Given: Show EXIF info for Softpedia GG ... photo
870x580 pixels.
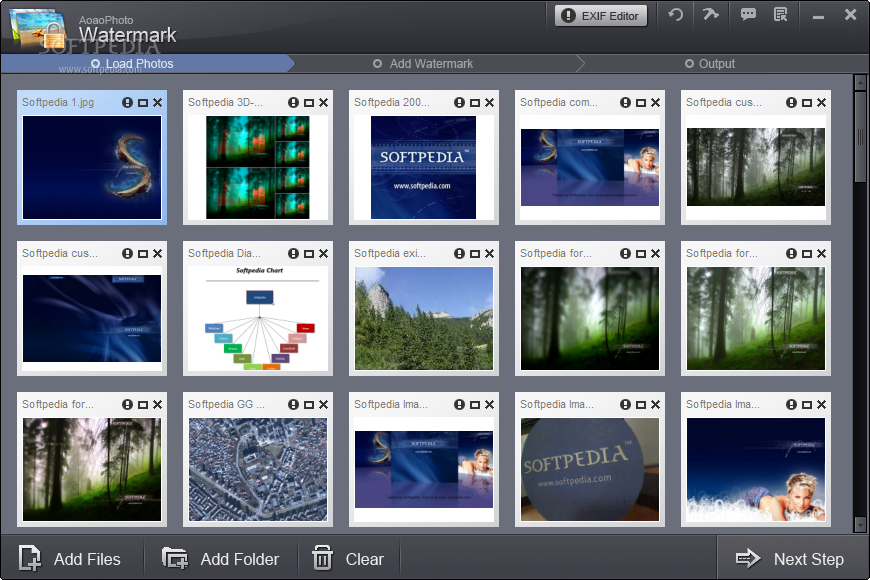Looking at the screenshot, I should 294,405.
